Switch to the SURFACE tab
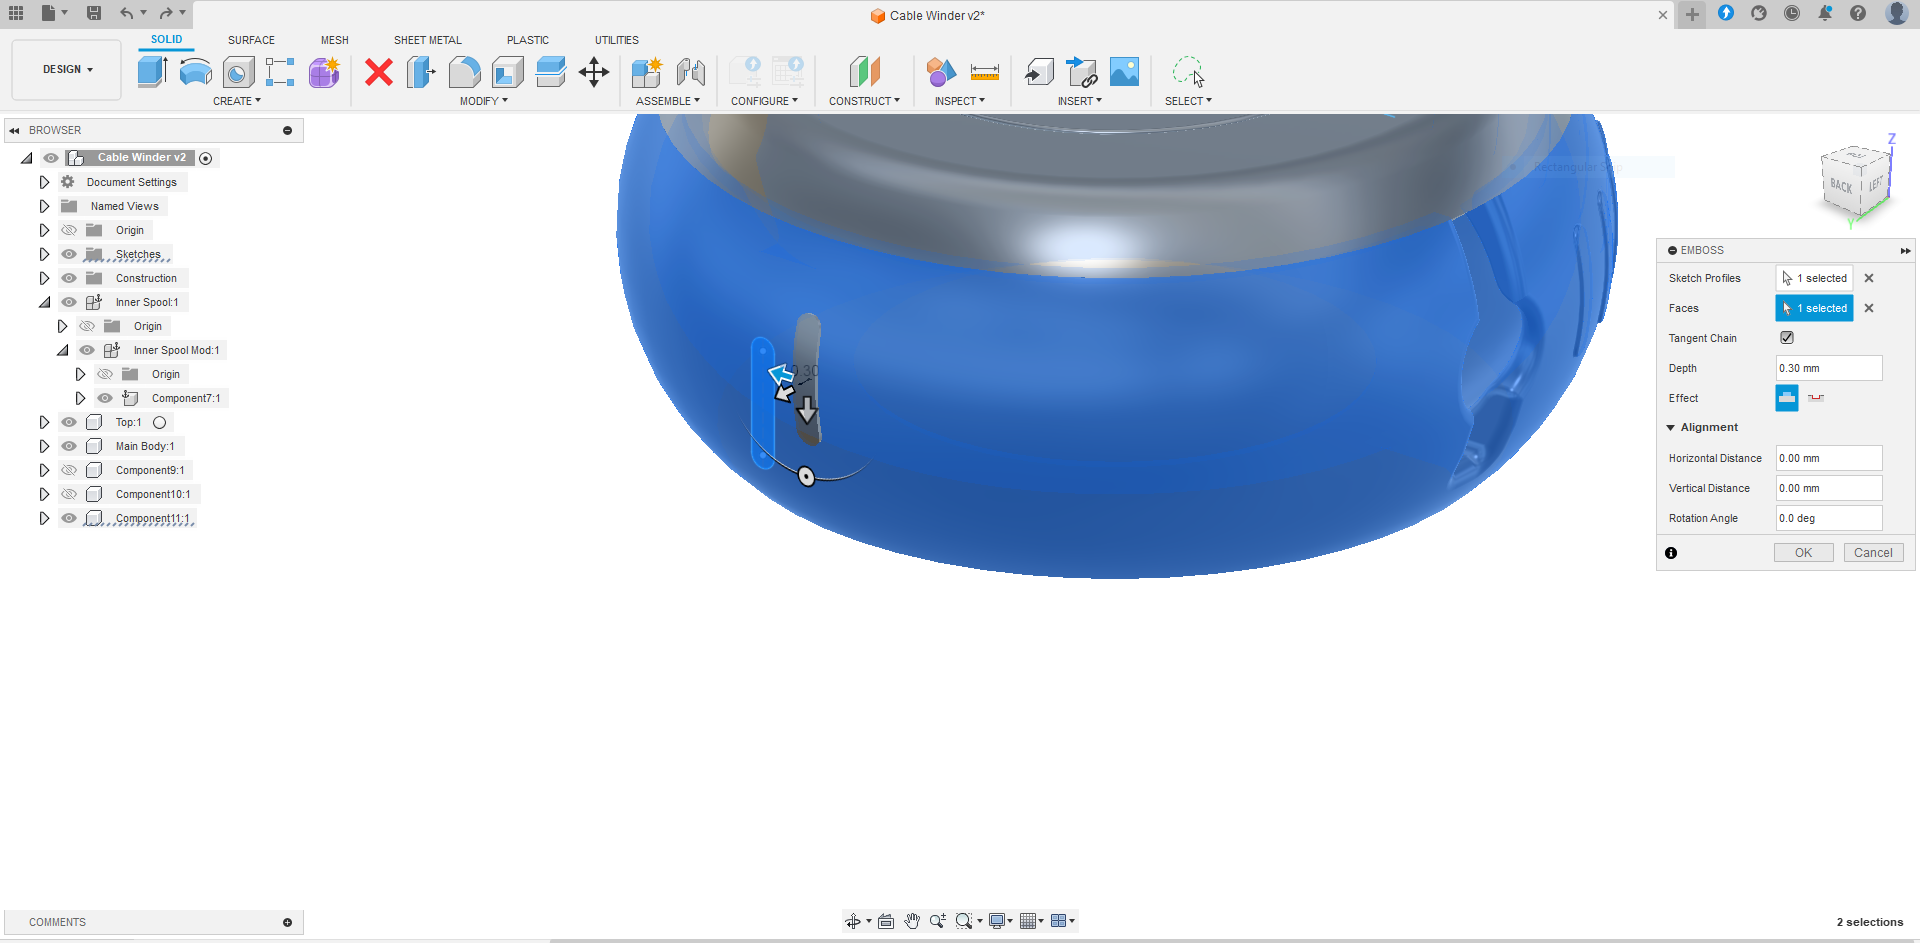Screen dimensions: 1920x943 coord(251,40)
